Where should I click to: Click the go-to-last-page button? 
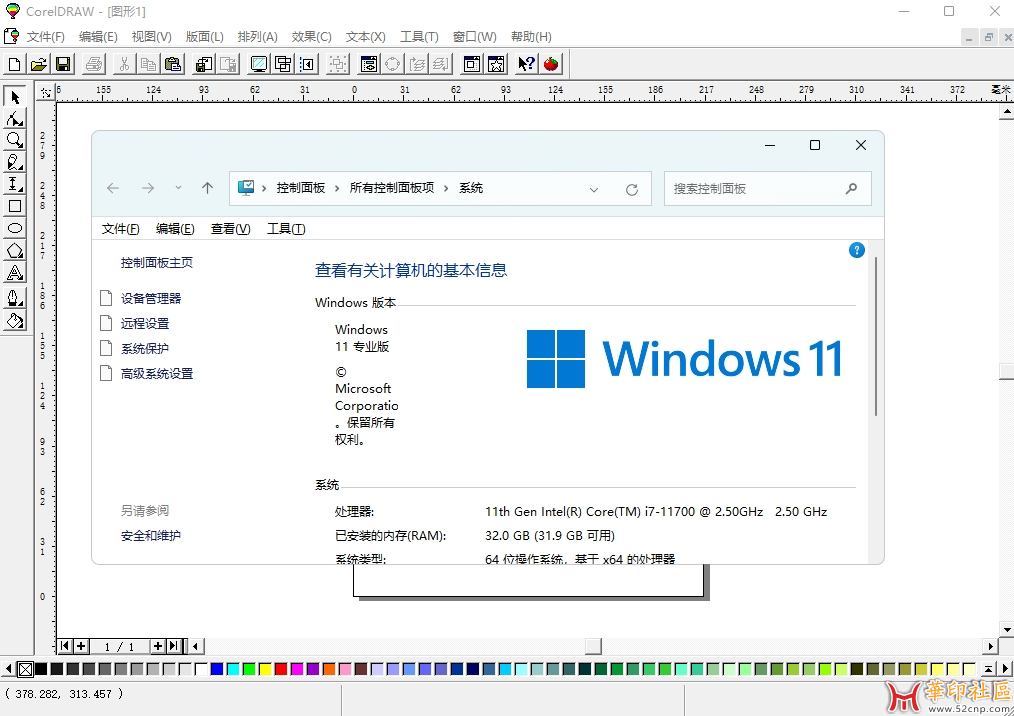click(174, 645)
